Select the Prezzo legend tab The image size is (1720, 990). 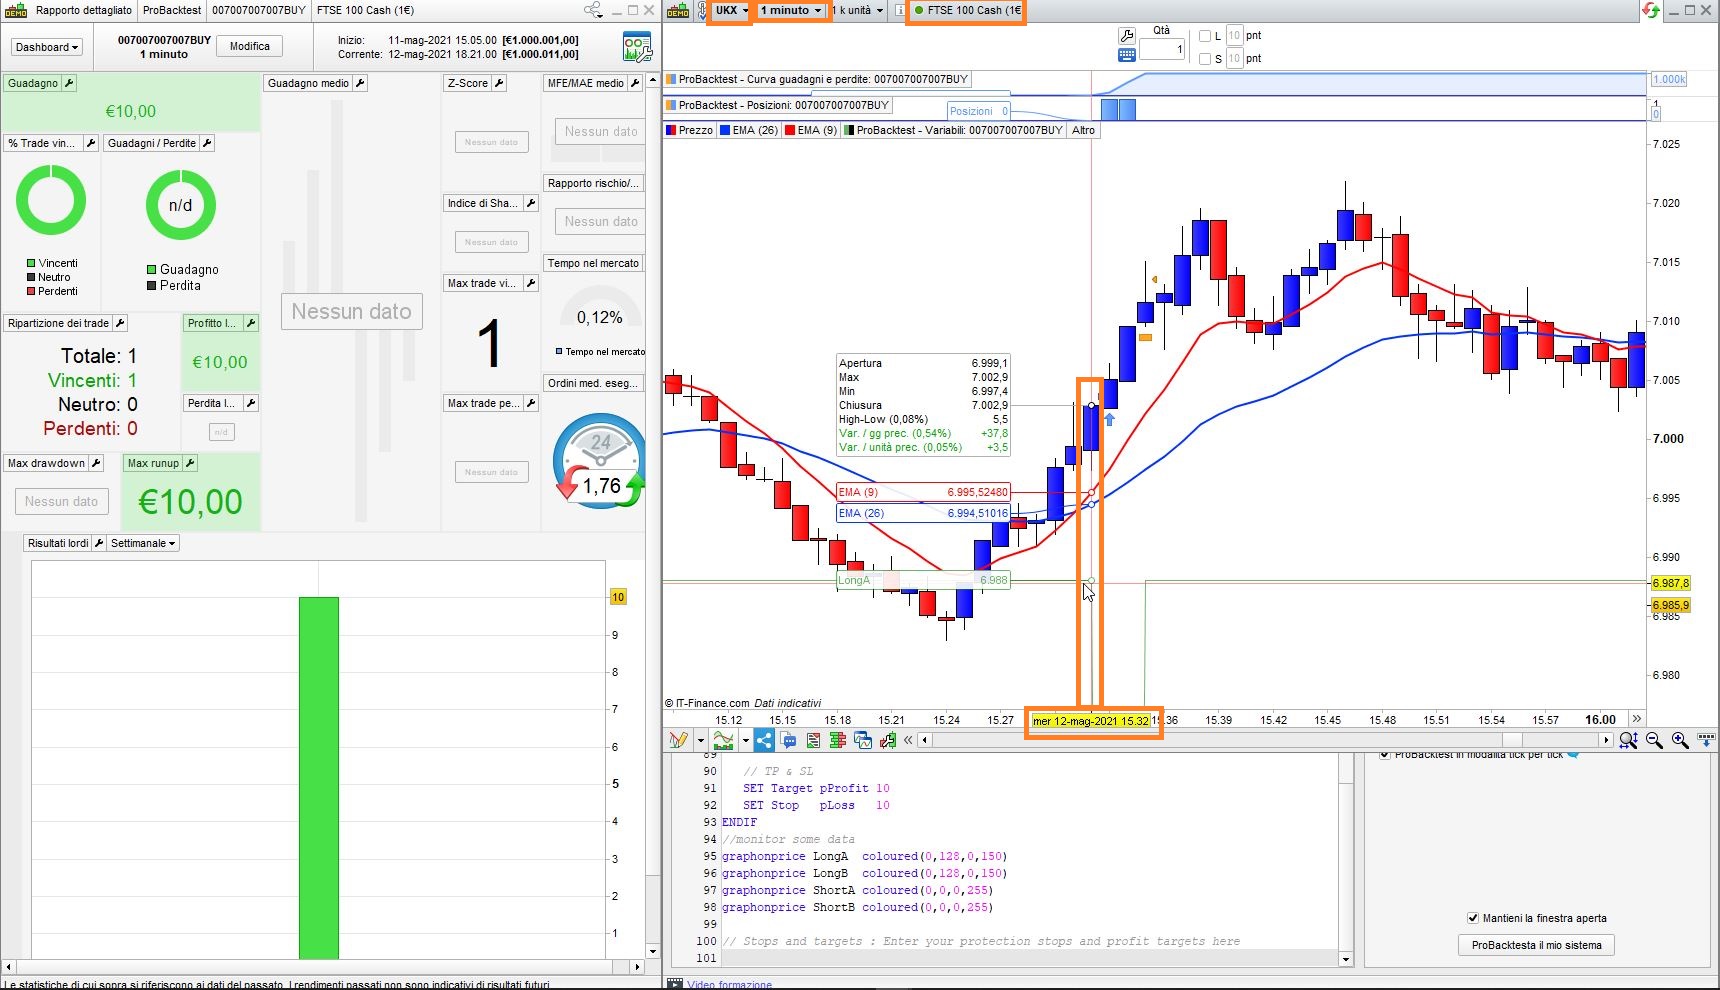click(690, 130)
